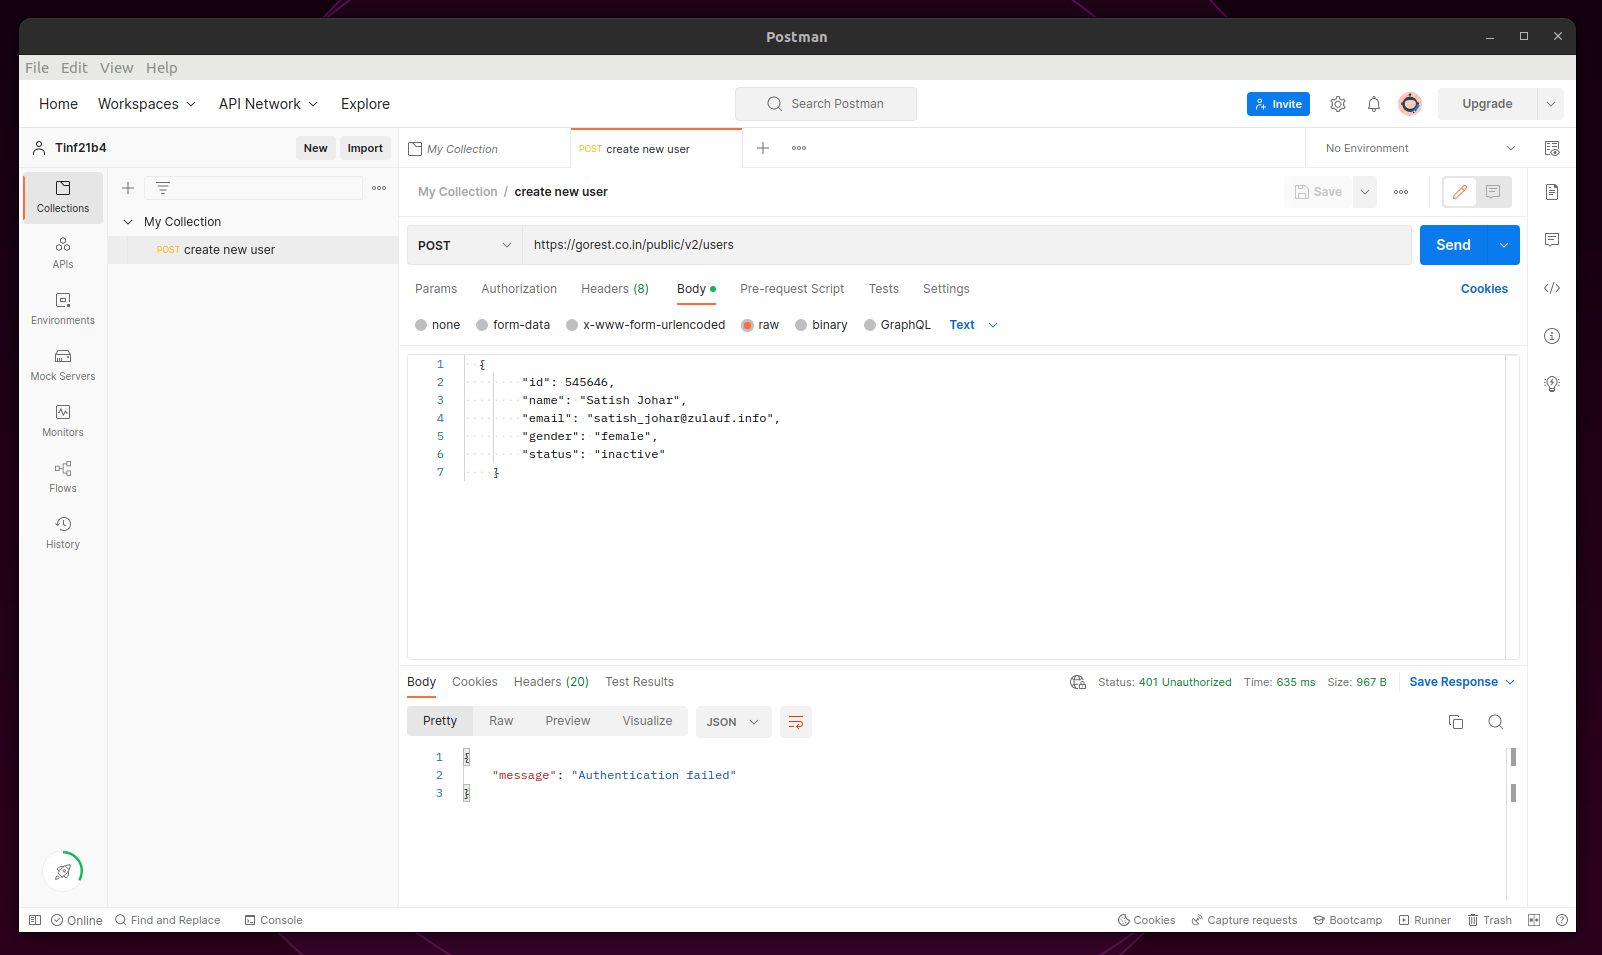Click the Import button
1602x955 pixels.
coord(365,148)
